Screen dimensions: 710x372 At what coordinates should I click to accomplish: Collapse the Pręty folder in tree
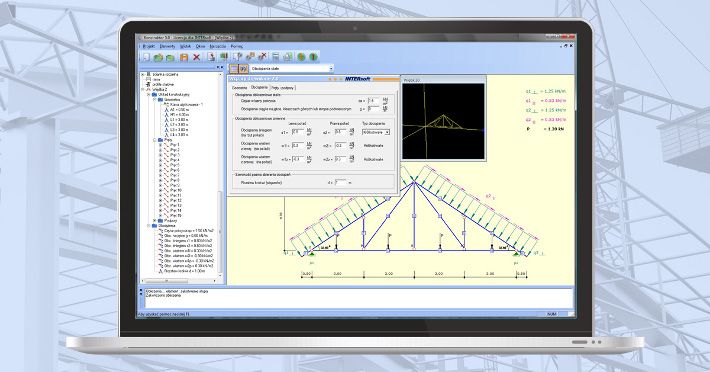[154, 140]
